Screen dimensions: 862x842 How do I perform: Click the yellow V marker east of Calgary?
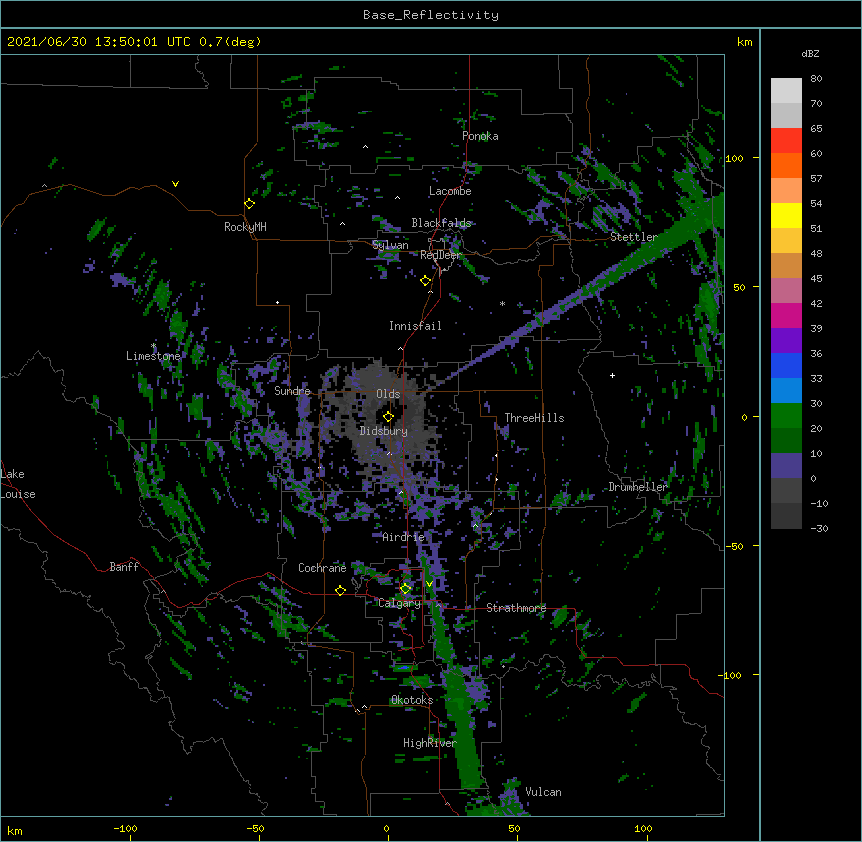[x=429, y=584]
